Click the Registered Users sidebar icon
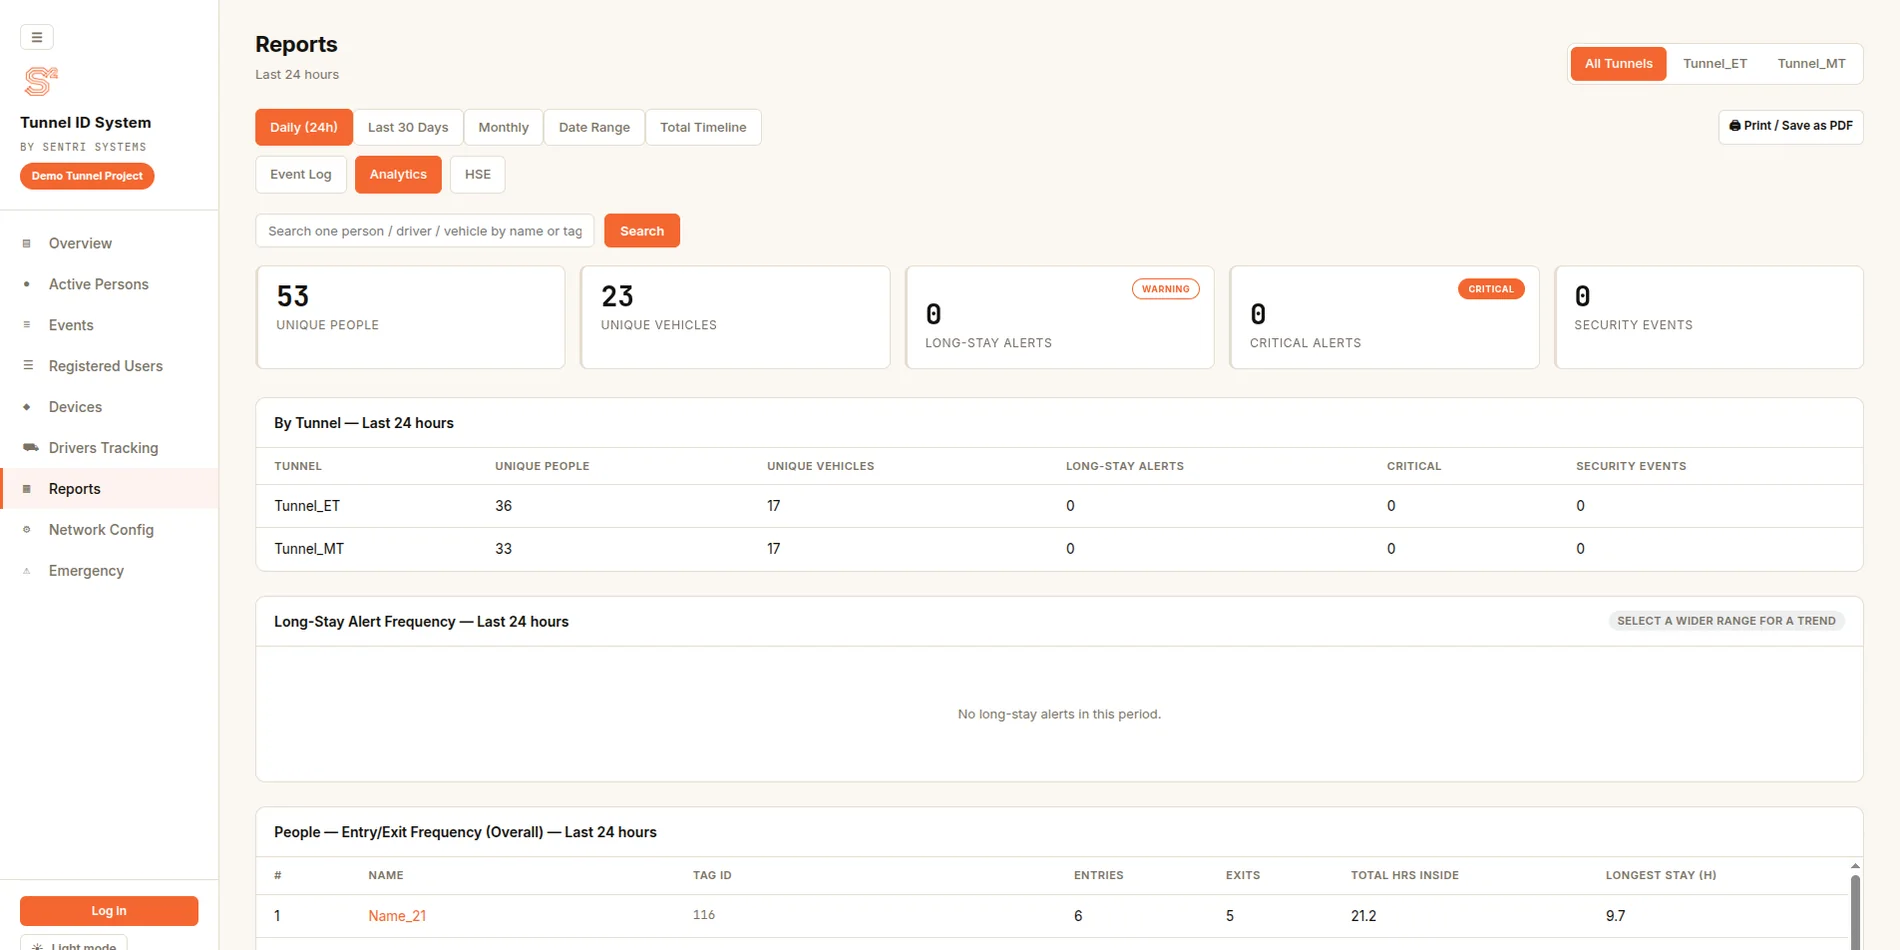 point(28,366)
